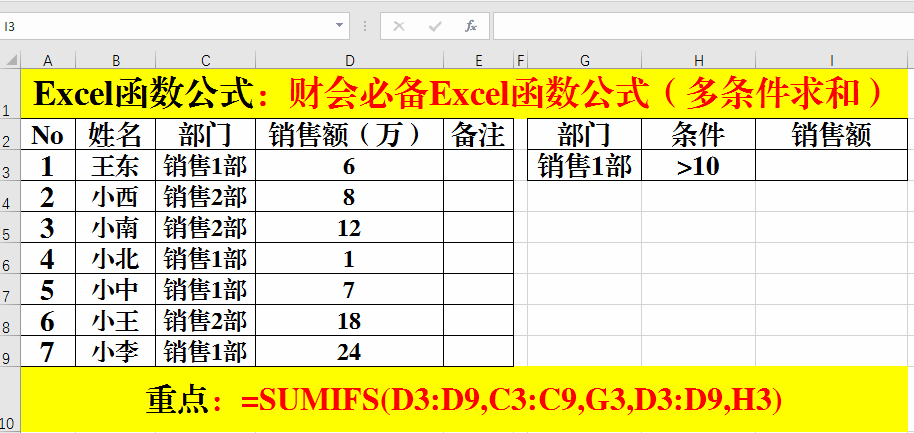Screen dimensions: 914x433
Task: Select row 3 header
Action: point(10,165)
